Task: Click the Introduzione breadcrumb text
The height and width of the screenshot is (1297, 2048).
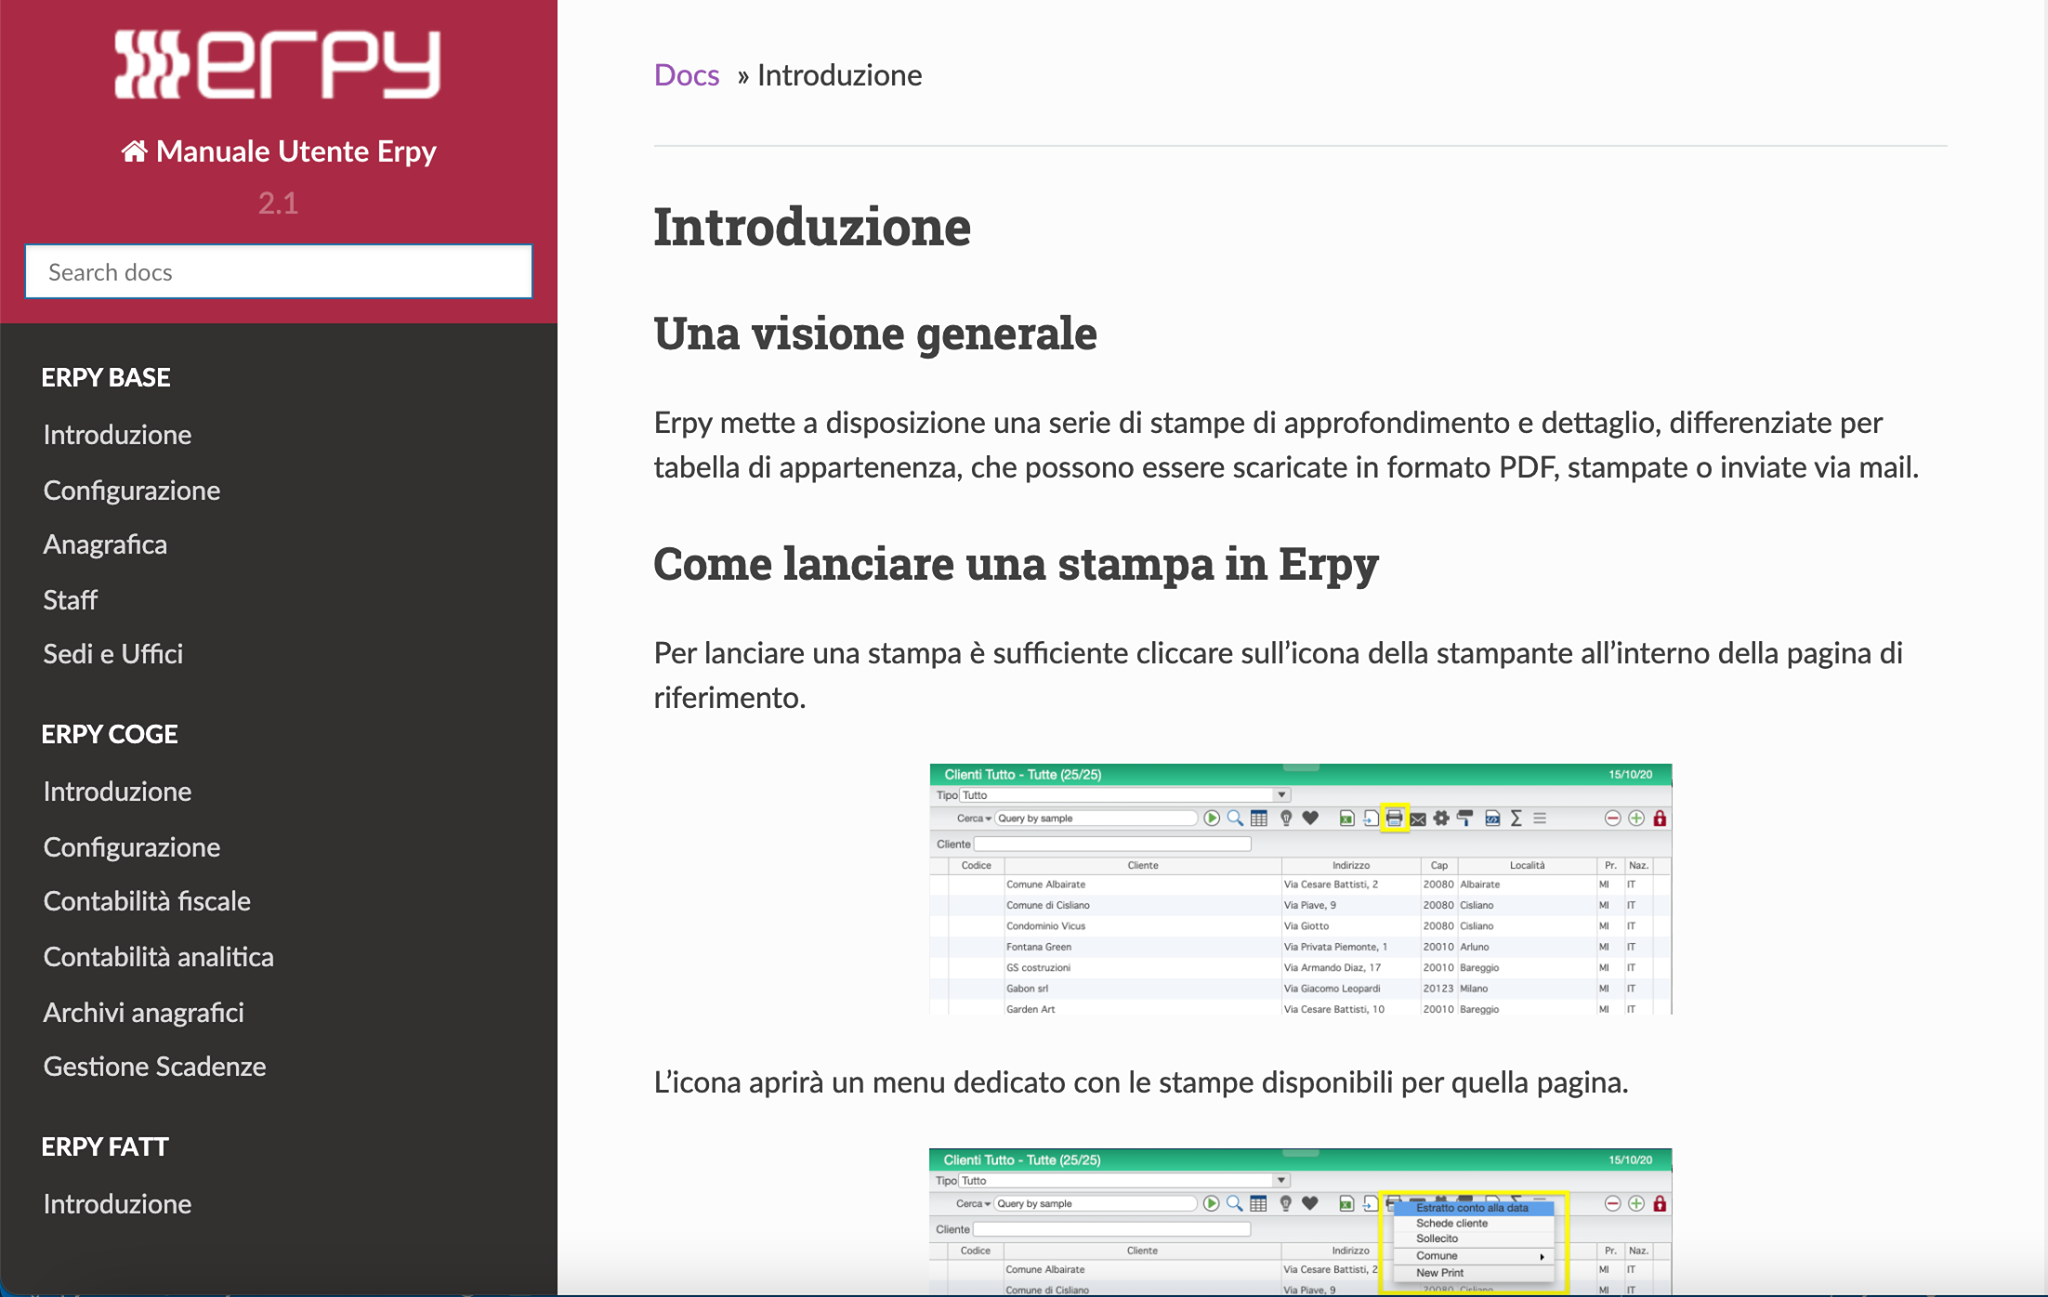Action: [x=839, y=75]
